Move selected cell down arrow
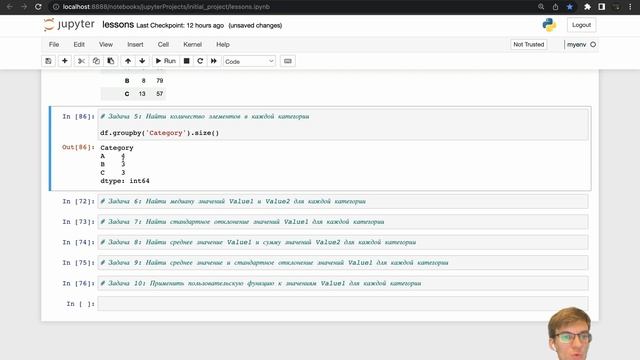640x360 pixels. pos(142,61)
